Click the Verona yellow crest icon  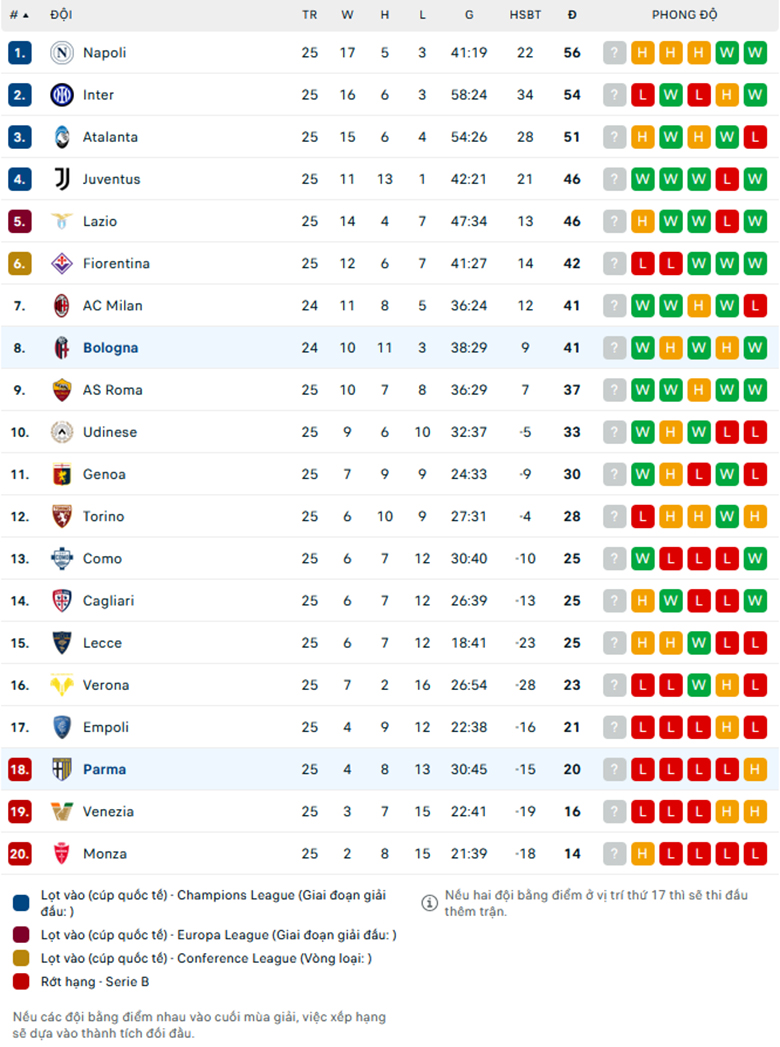point(61,685)
